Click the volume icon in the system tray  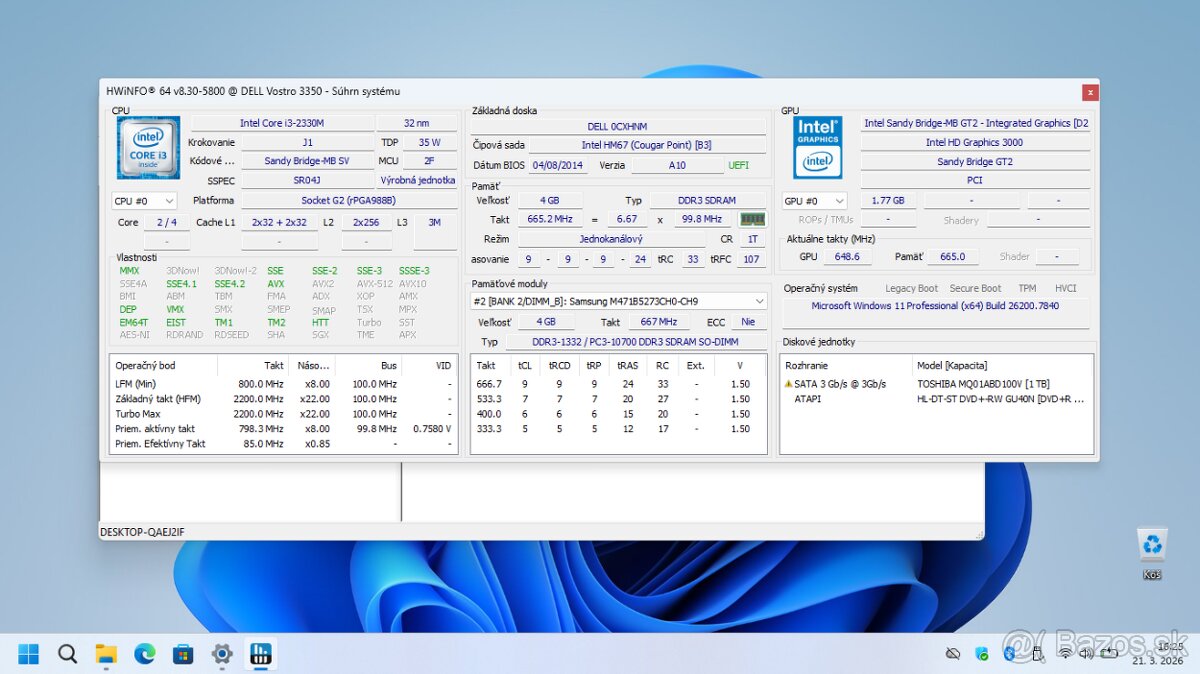[x=1086, y=653]
